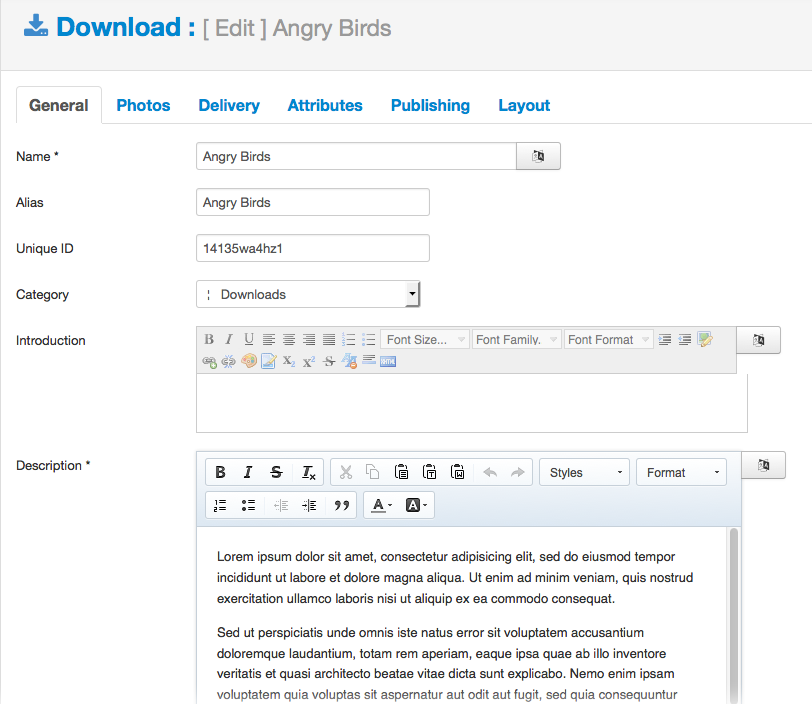Click the Redo arrow in Description toolbar
The image size is (812, 704).
click(x=517, y=472)
